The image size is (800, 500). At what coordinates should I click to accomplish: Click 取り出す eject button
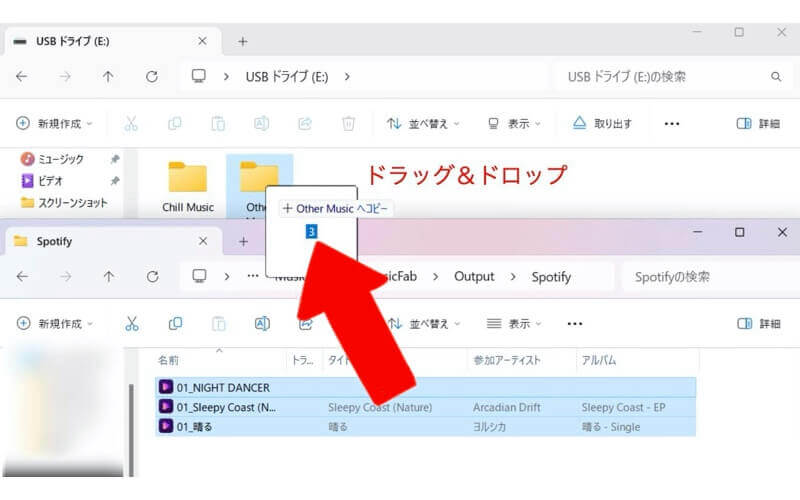coord(602,123)
